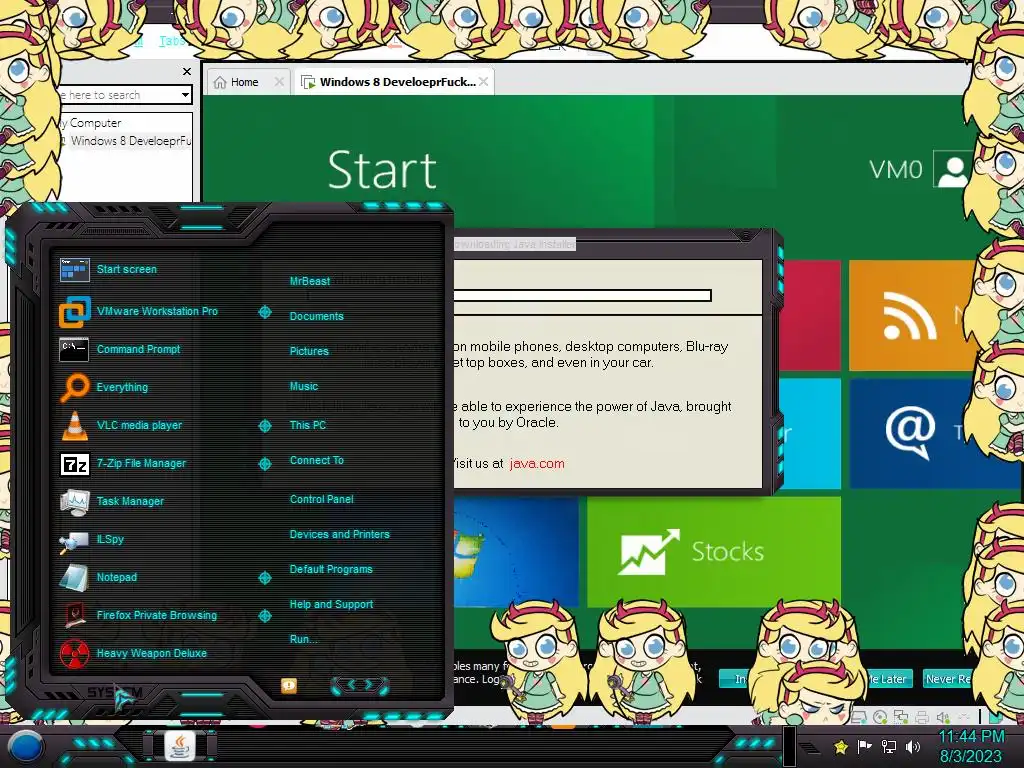Open the Action Center flag tray icon
The image size is (1024, 768).
[x=865, y=746]
